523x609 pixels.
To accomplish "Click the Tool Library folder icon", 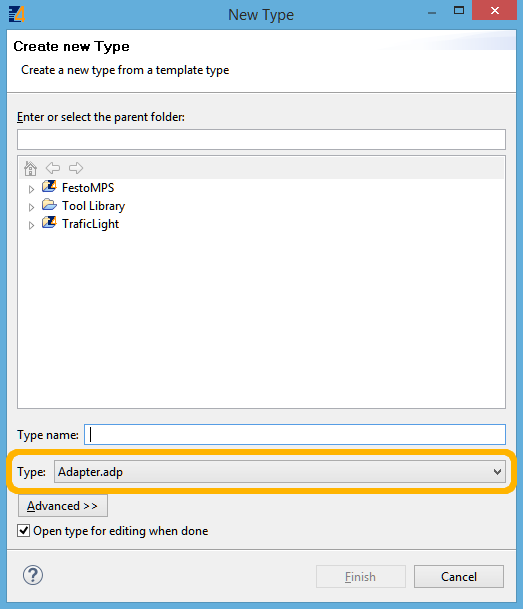I will click(49, 205).
